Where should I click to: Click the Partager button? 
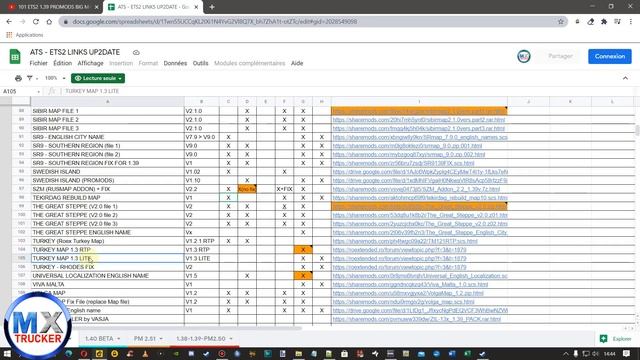pos(560,56)
